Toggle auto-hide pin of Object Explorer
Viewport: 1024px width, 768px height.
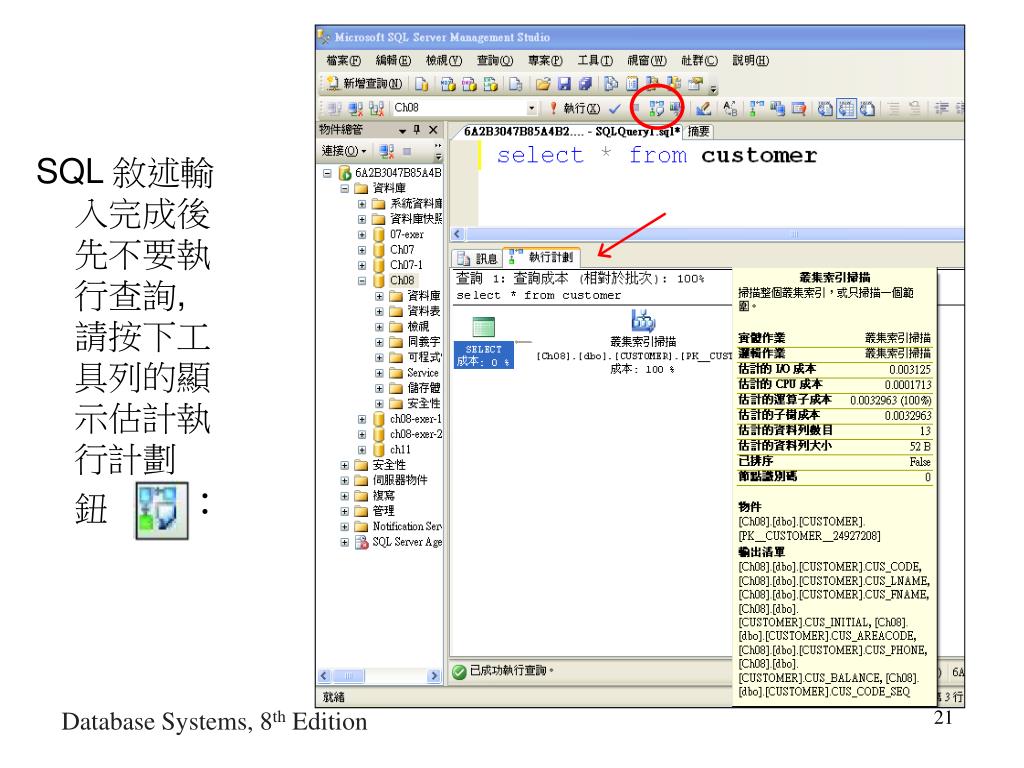(417, 129)
